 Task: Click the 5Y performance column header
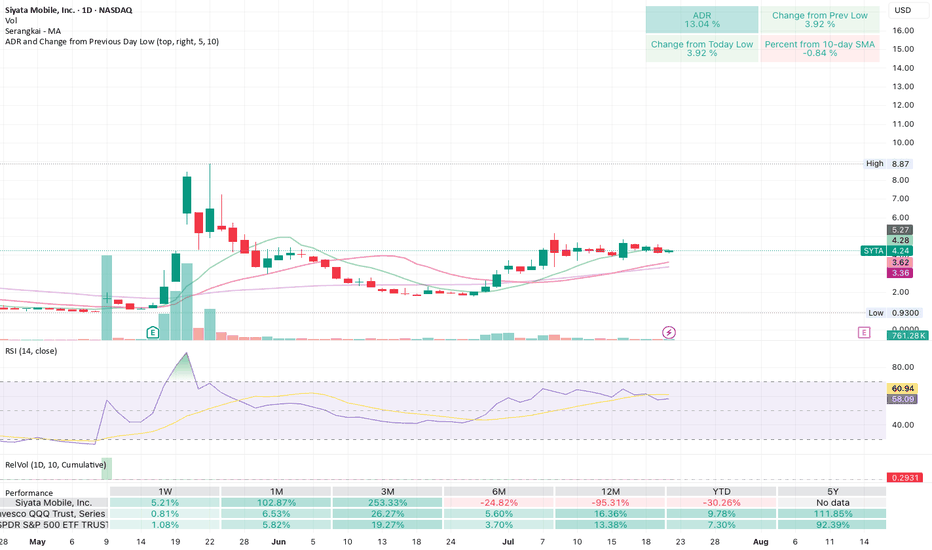(833, 492)
